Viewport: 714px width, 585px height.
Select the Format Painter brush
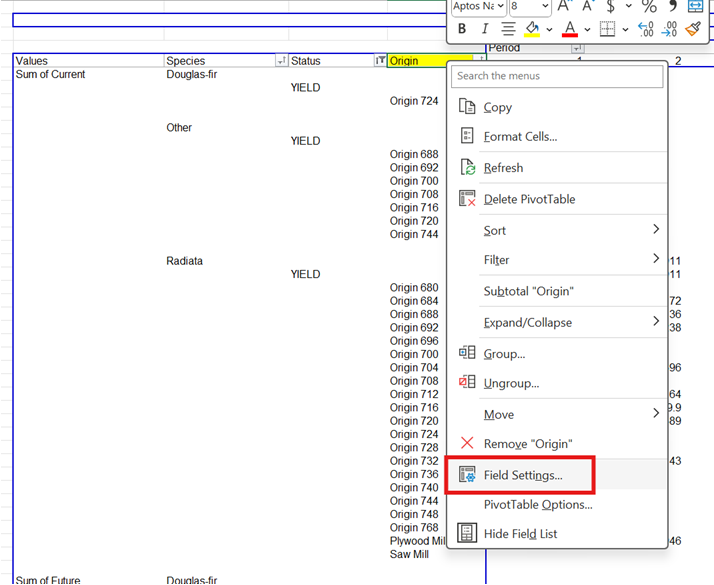(x=694, y=29)
